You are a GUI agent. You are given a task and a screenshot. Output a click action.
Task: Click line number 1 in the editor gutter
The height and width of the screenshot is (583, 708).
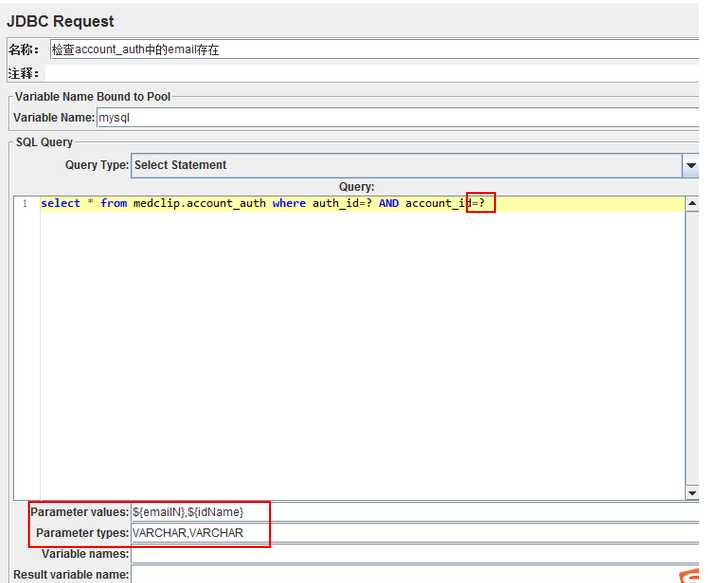pyautogui.click(x=25, y=204)
